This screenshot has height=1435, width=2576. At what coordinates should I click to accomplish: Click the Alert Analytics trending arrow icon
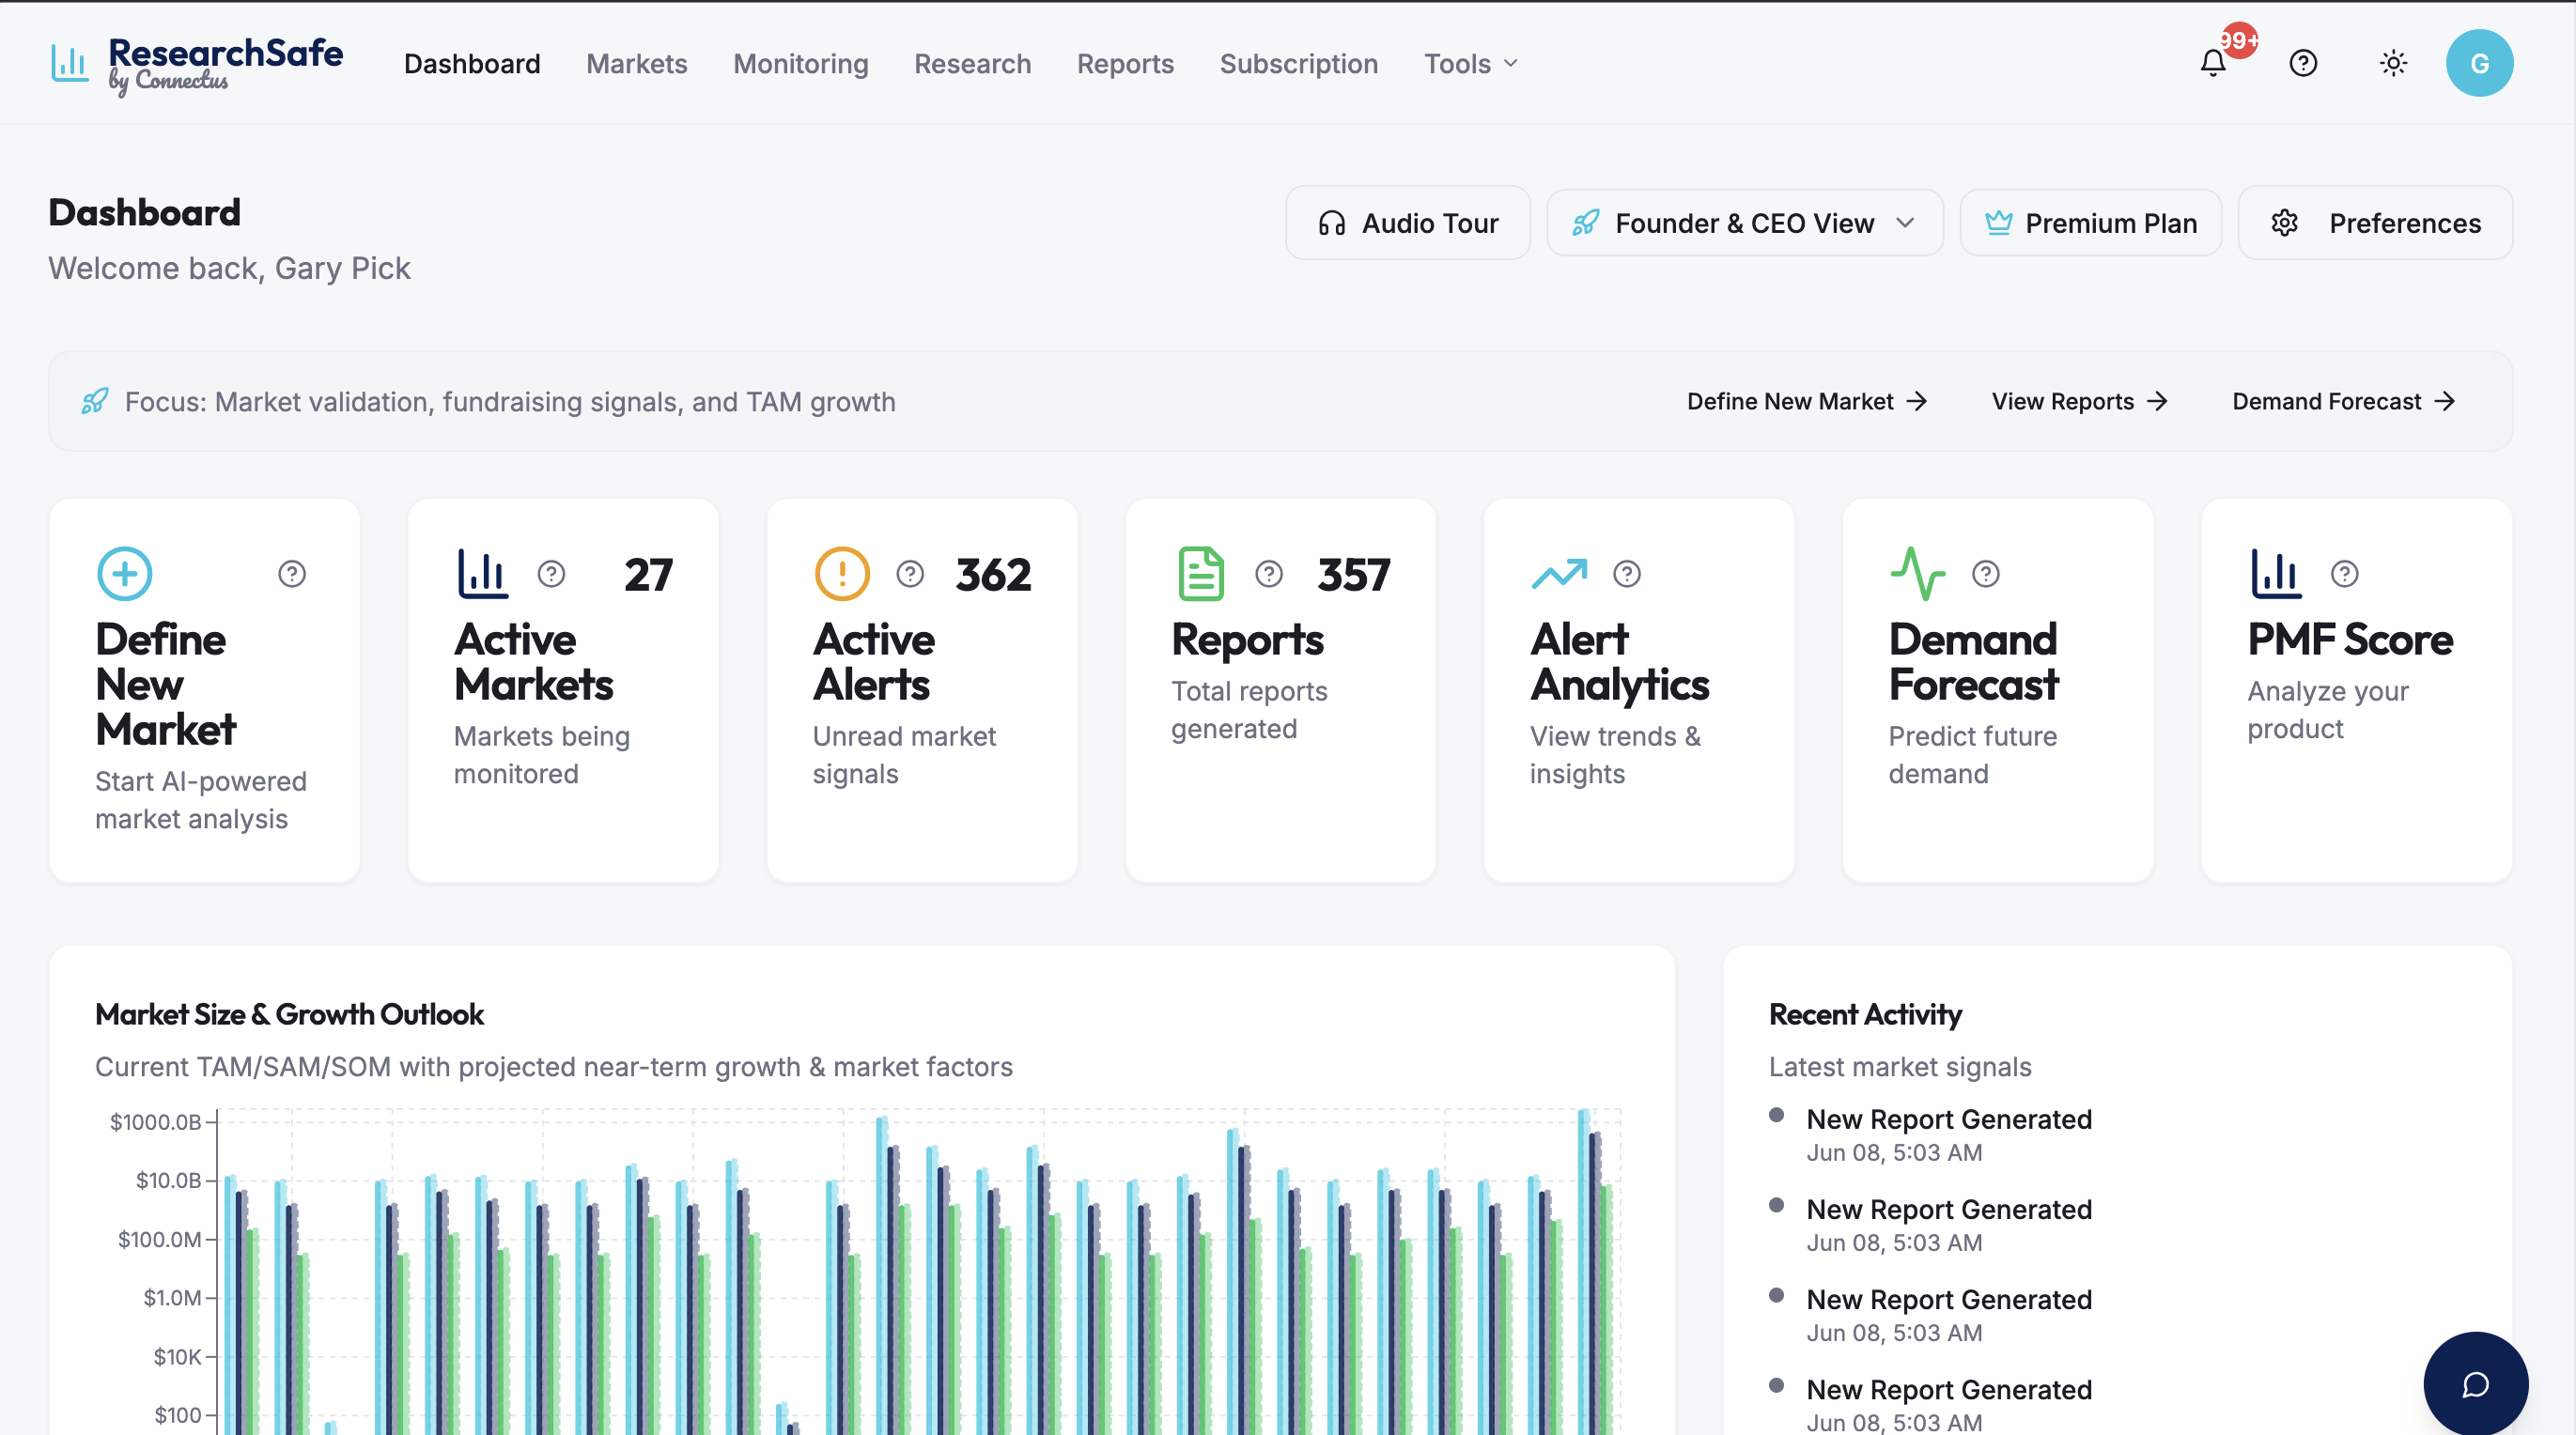tap(1559, 573)
